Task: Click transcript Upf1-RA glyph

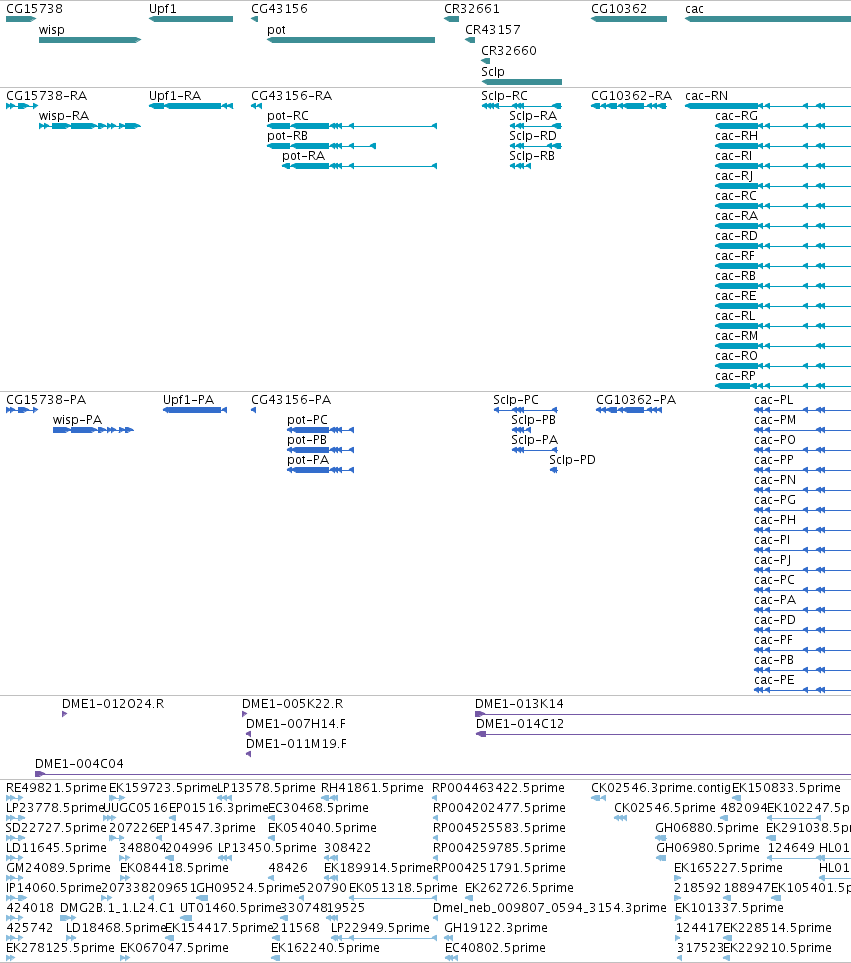Action: [191, 106]
